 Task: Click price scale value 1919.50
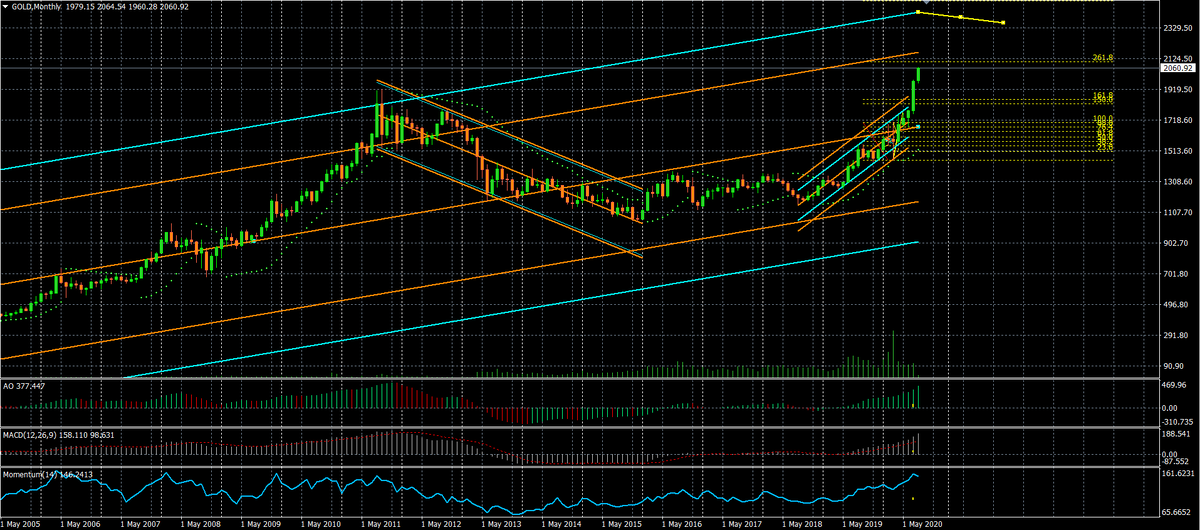1179,90
